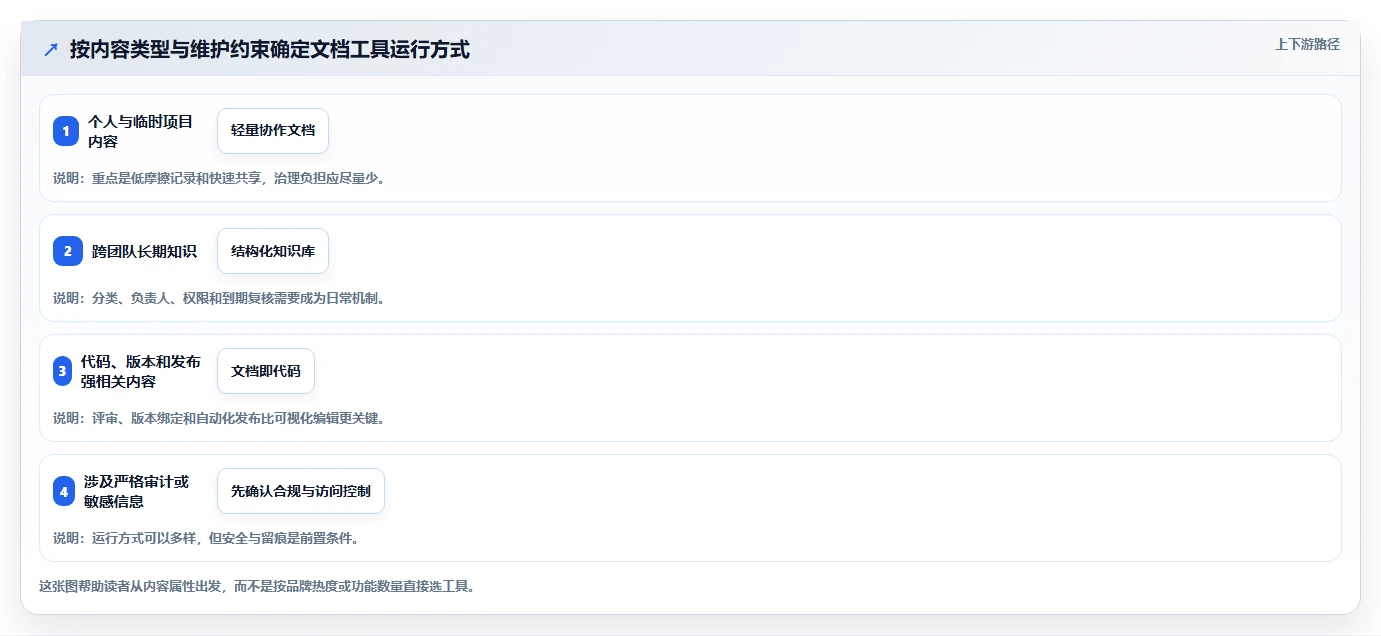The width and height of the screenshot is (1381, 636).
Task: Open the 上下游路径 label in header
Action: click(1307, 44)
